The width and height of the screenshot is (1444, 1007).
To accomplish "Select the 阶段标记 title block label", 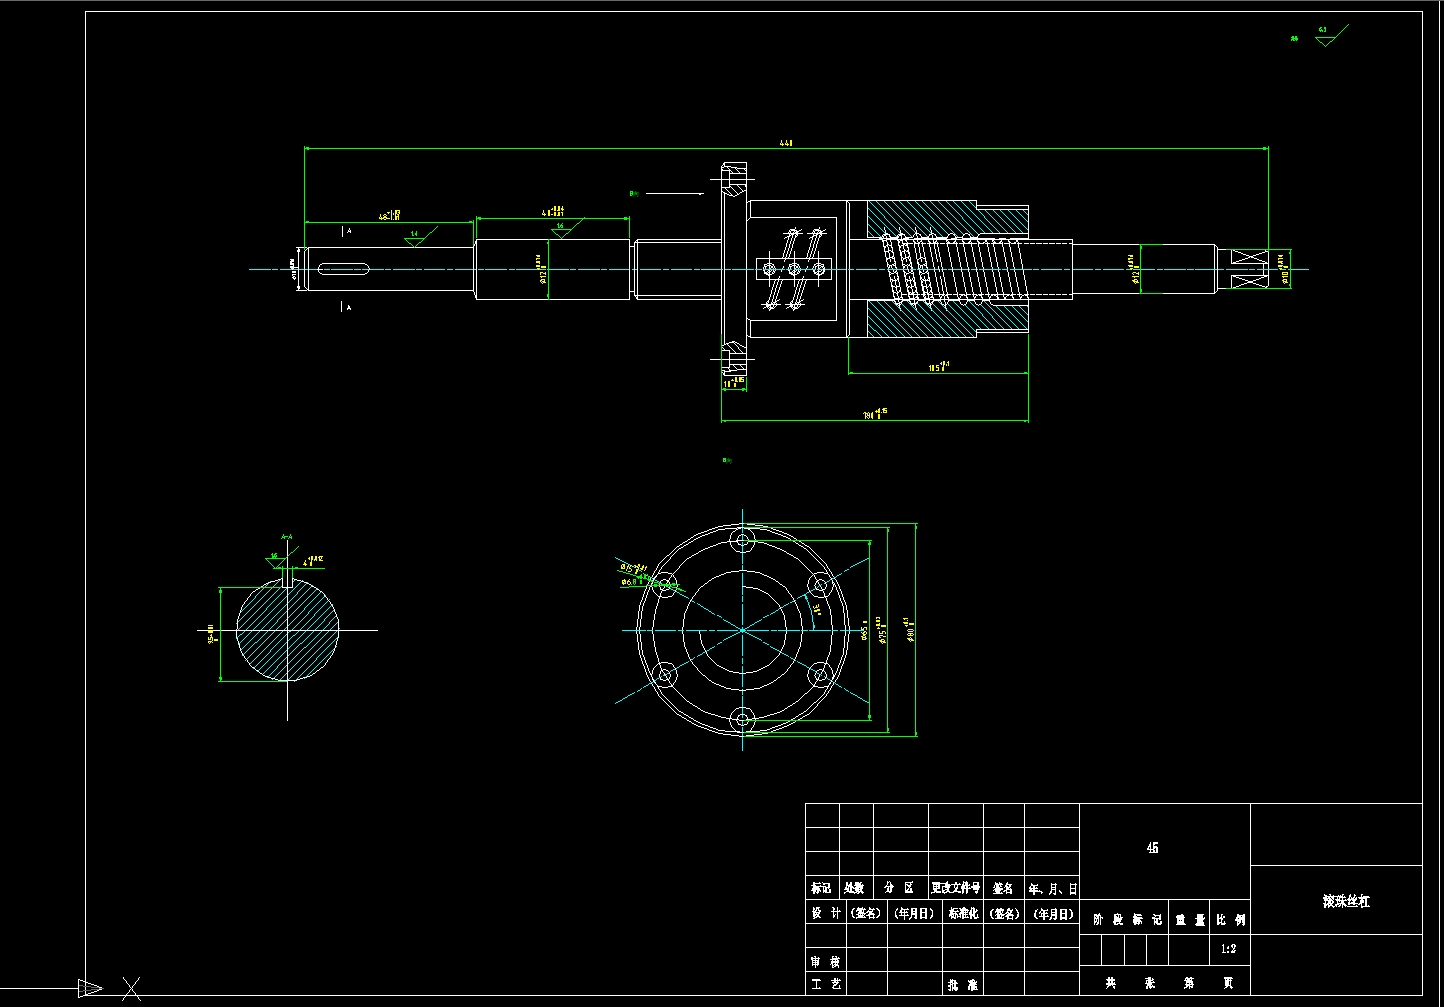I will pyautogui.click(x=1127, y=920).
